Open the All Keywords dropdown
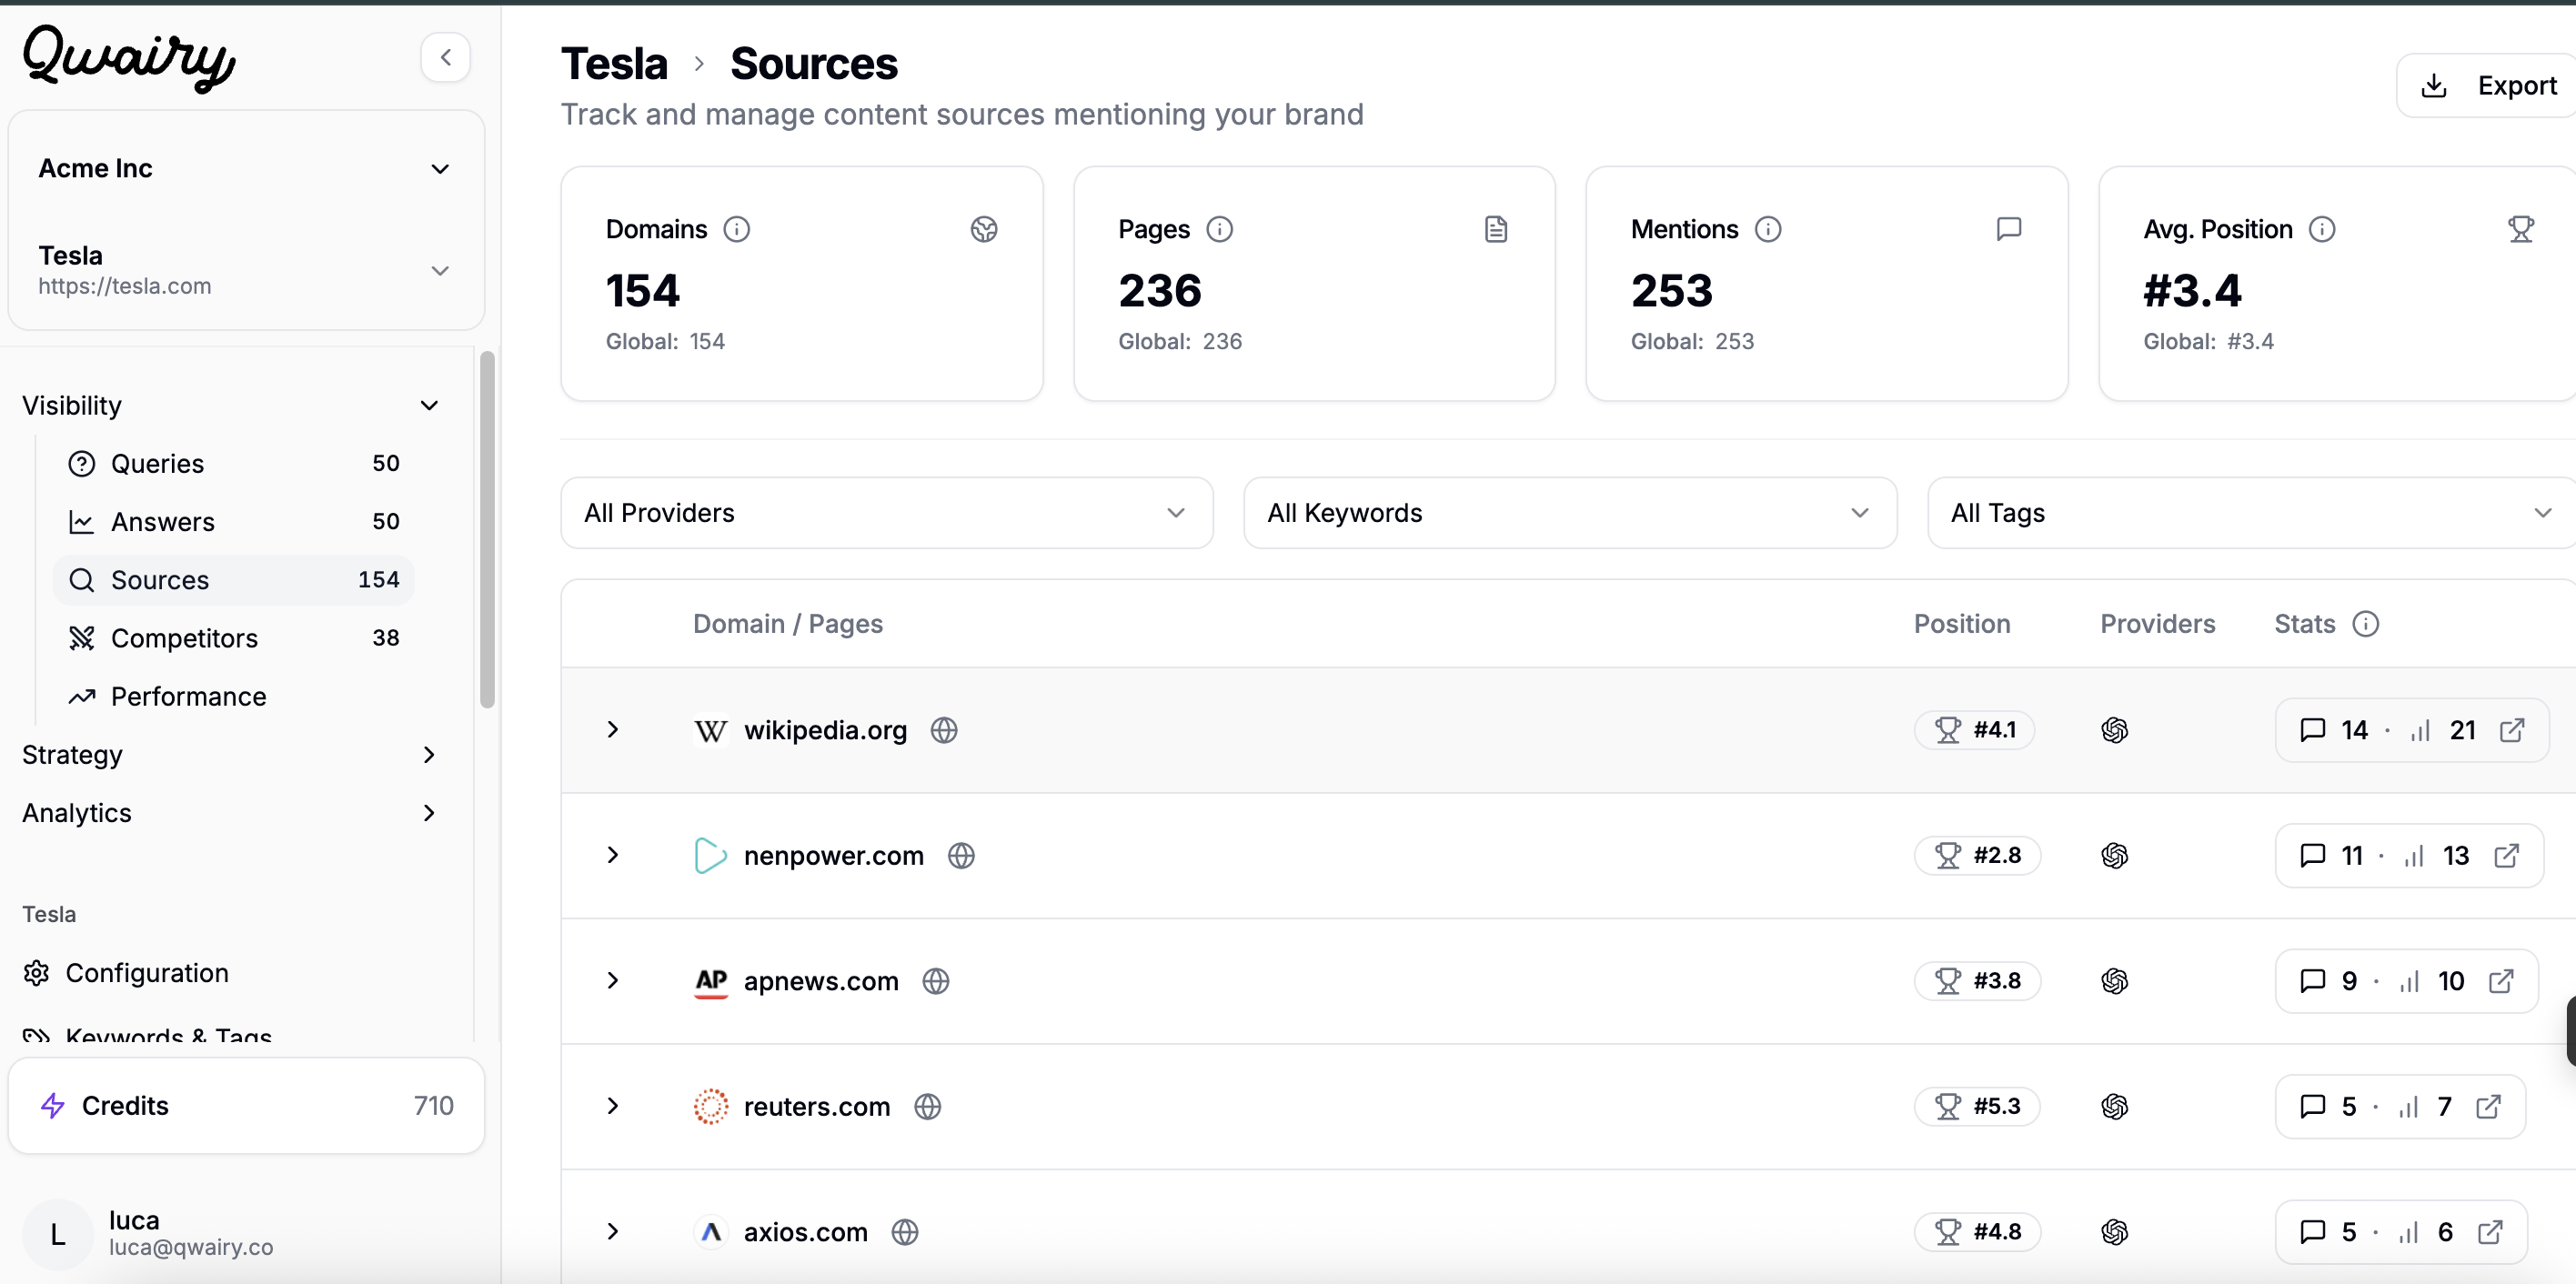 click(1569, 513)
